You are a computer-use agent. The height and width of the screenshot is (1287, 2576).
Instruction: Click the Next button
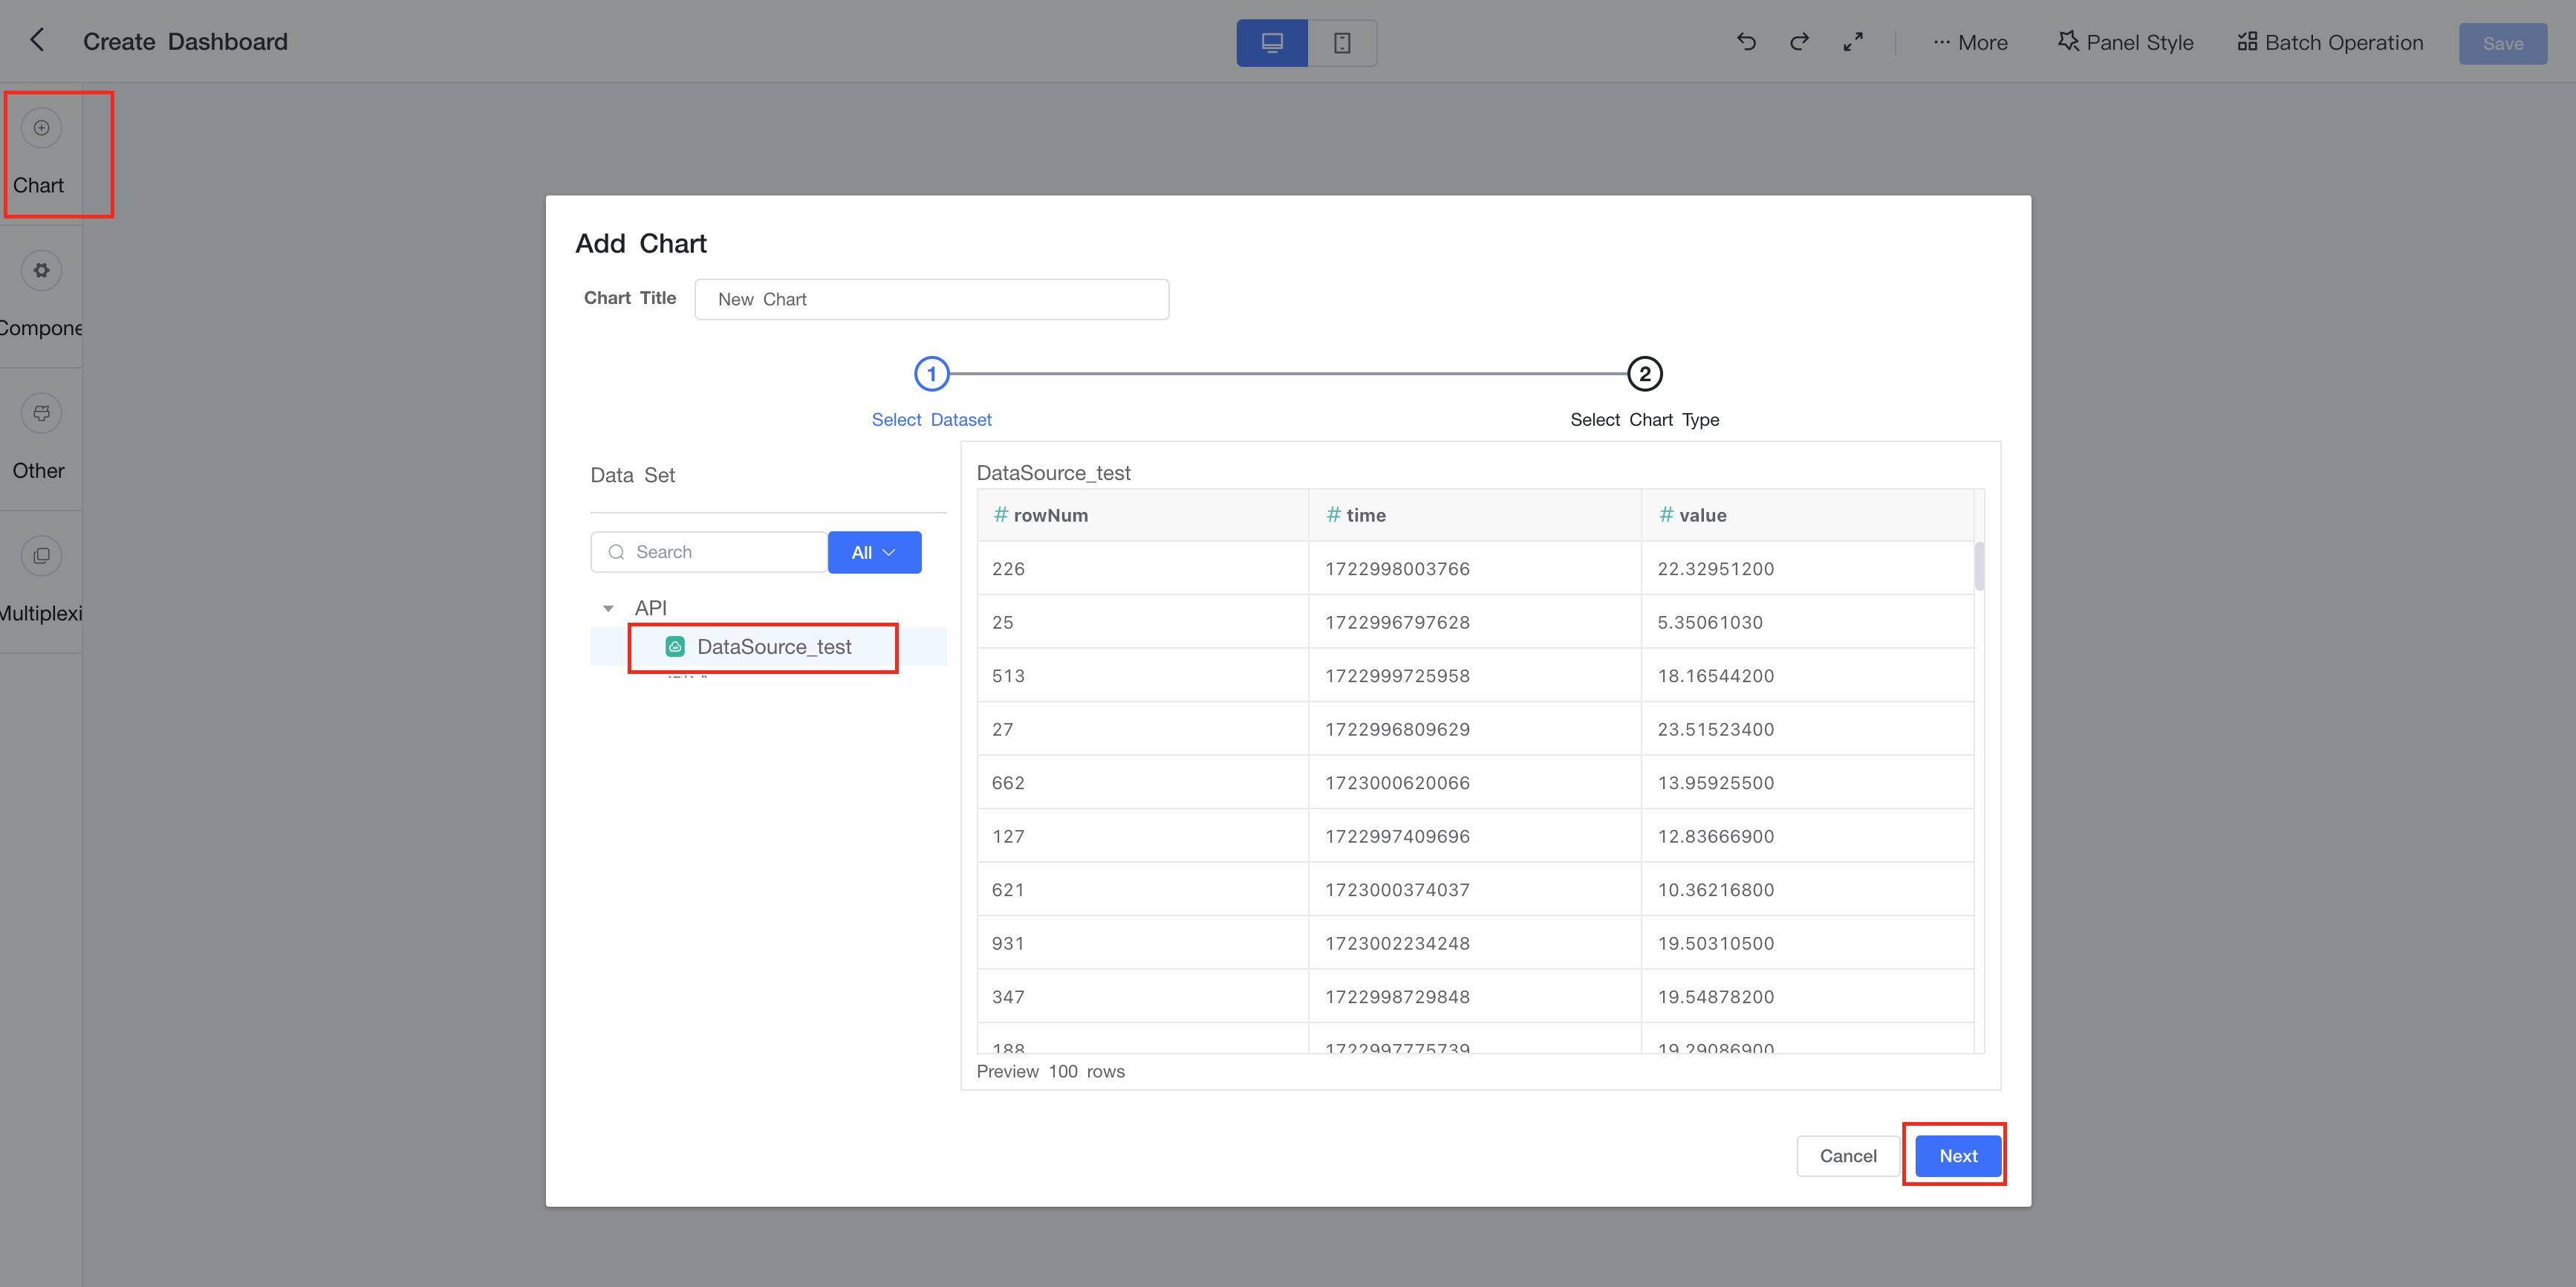pos(1957,1156)
